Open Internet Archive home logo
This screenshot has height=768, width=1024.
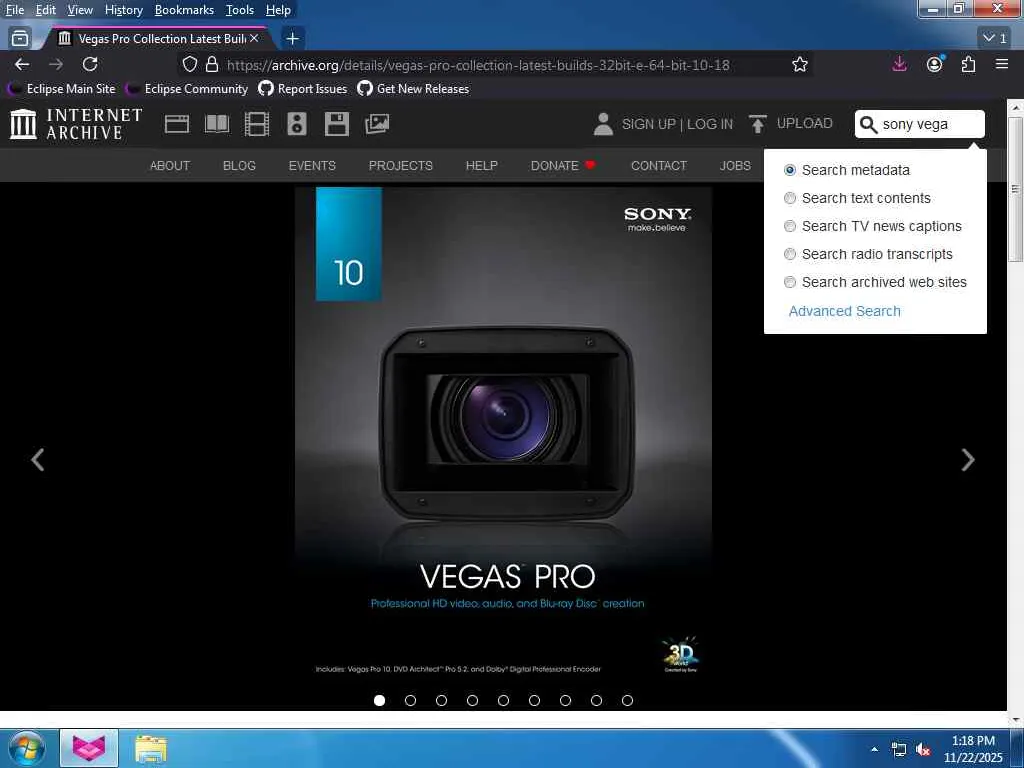76,124
